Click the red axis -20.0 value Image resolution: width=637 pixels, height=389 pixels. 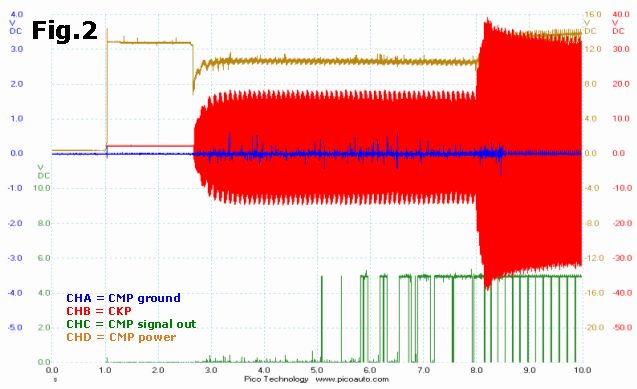pos(622,223)
